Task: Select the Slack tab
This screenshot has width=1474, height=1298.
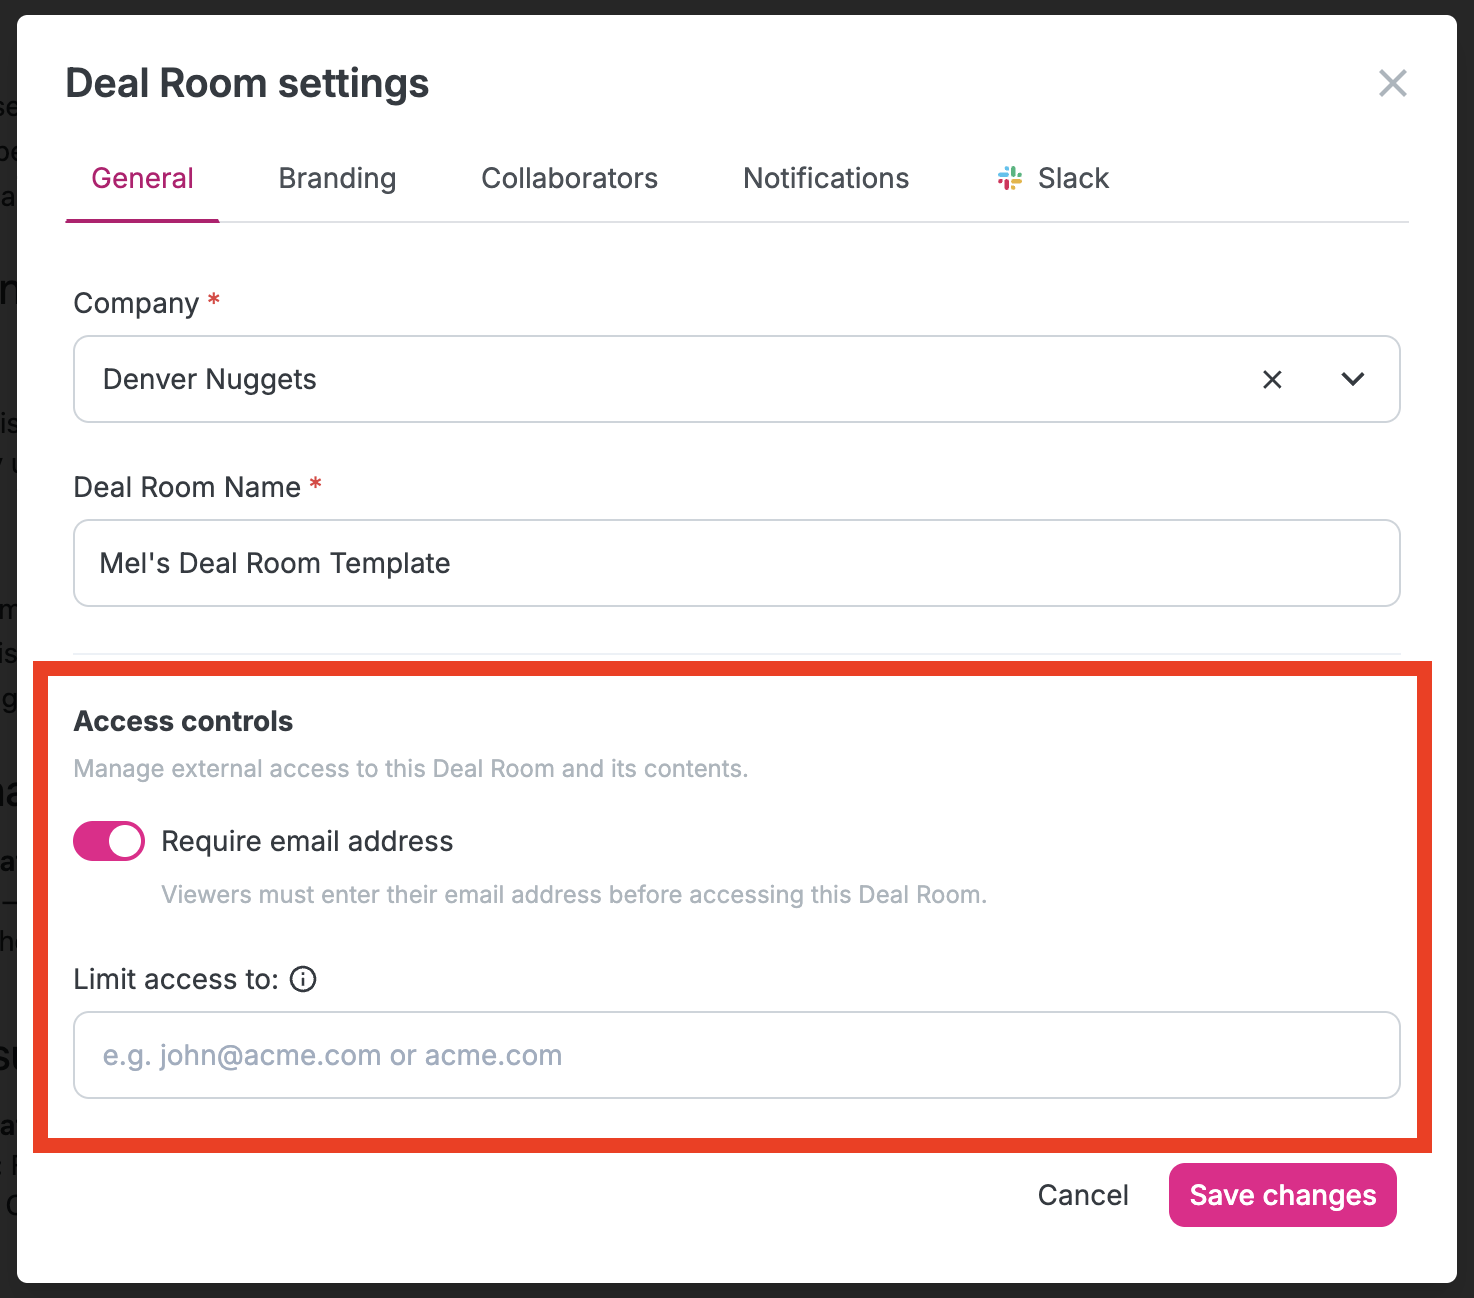Action: [1053, 178]
